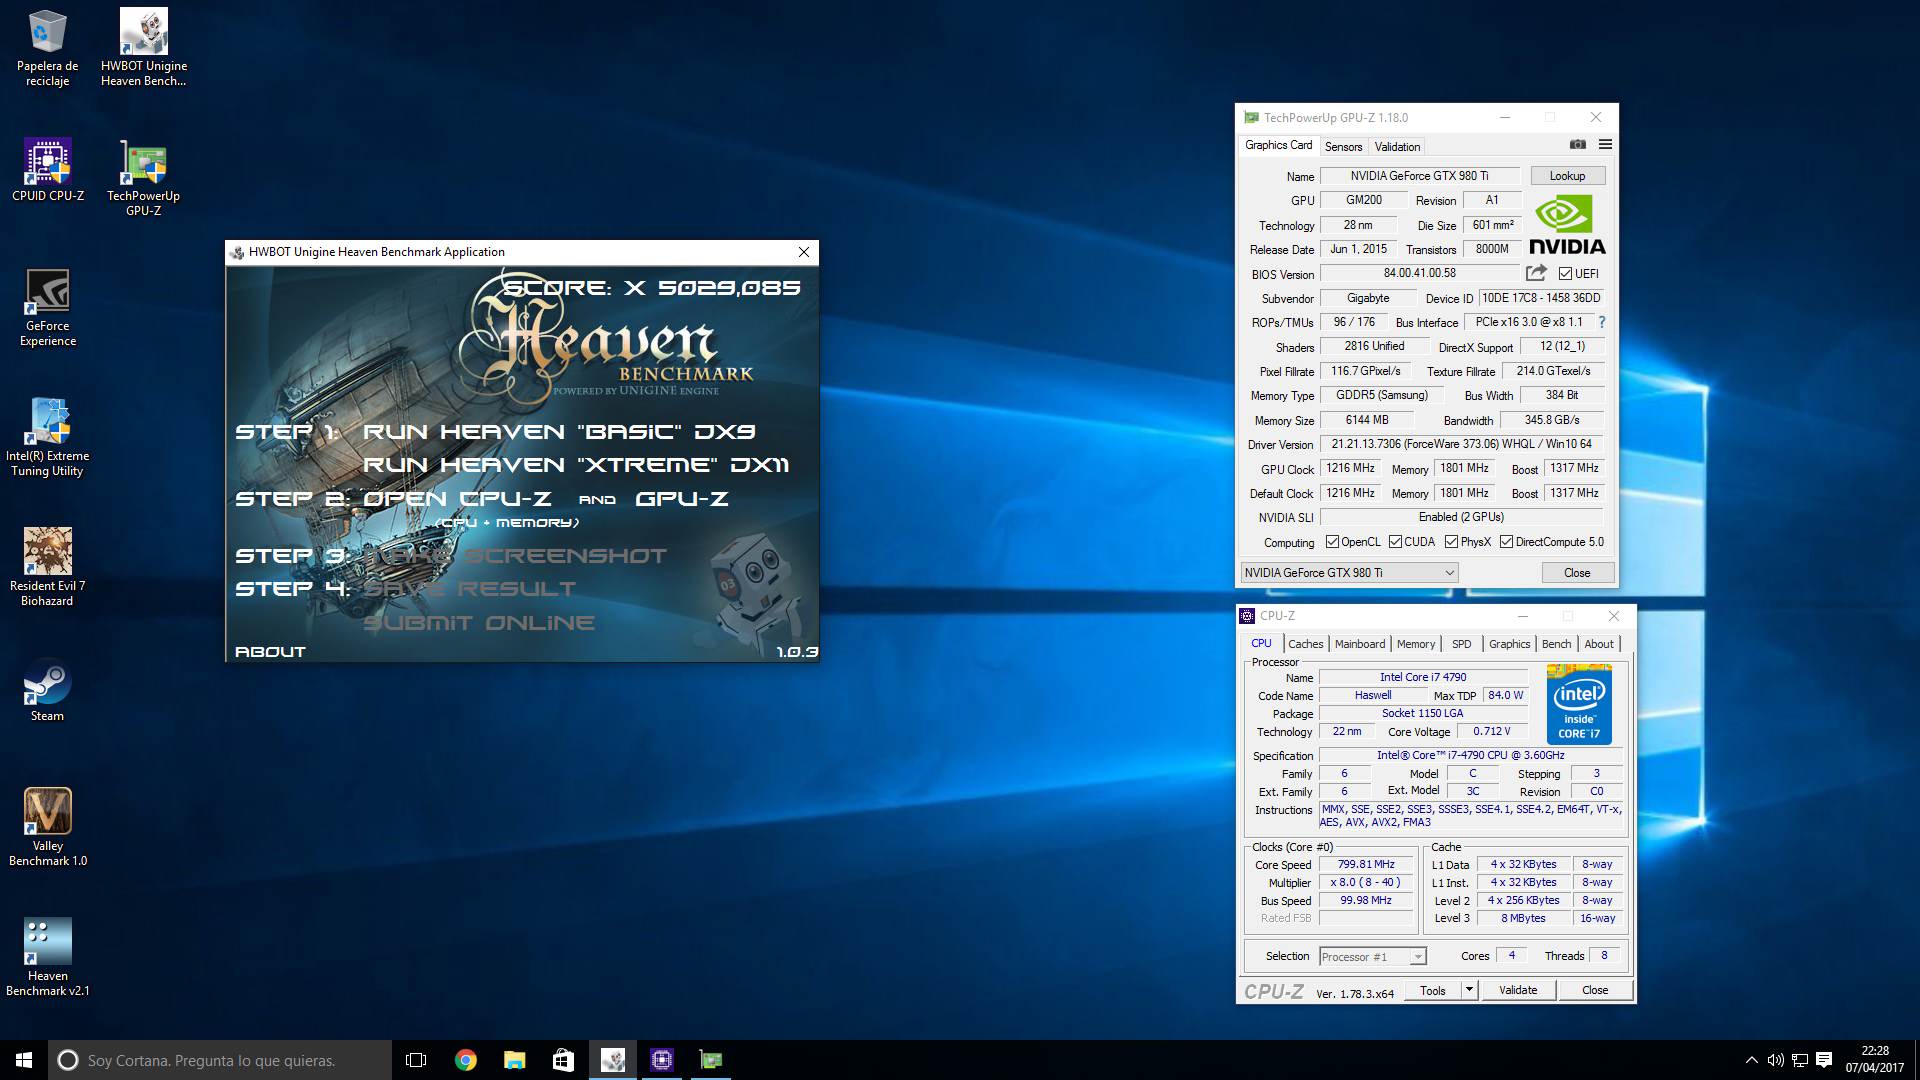Open the Caches tab in CPU-Z
This screenshot has height=1080, width=1920.
pos(1305,644)
